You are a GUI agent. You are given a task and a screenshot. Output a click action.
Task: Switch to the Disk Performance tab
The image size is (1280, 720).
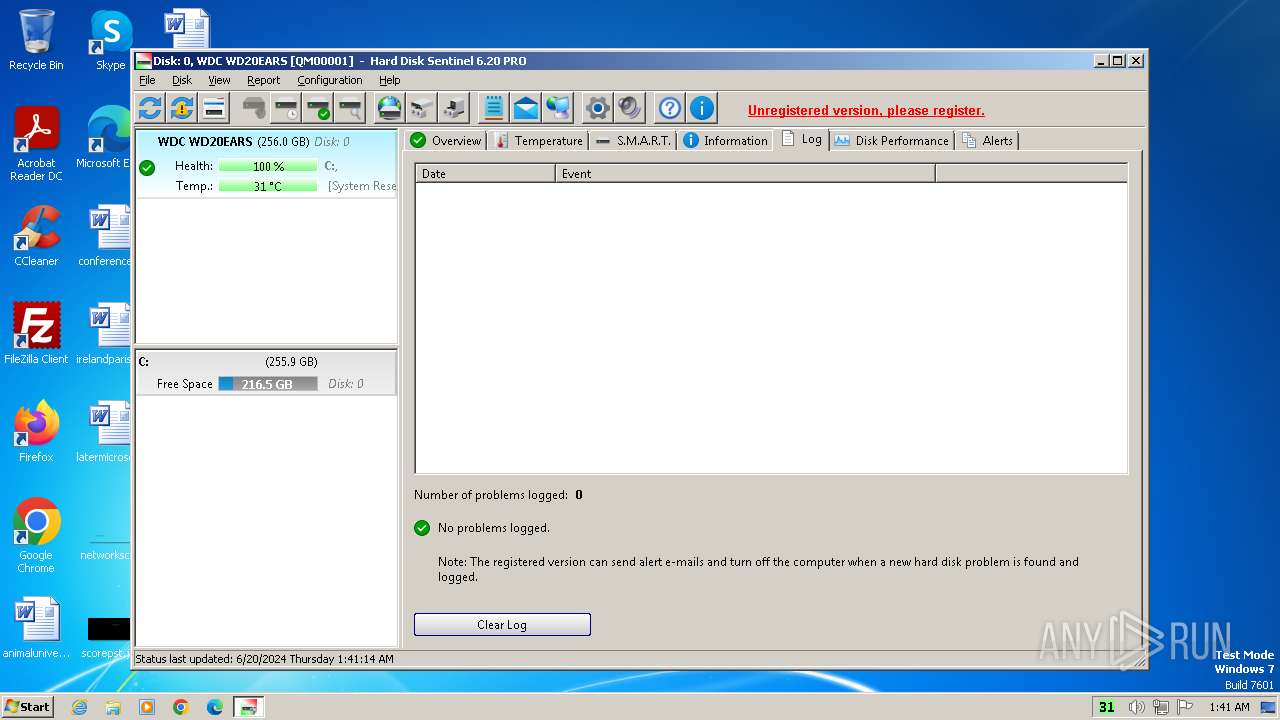point(891,141)
